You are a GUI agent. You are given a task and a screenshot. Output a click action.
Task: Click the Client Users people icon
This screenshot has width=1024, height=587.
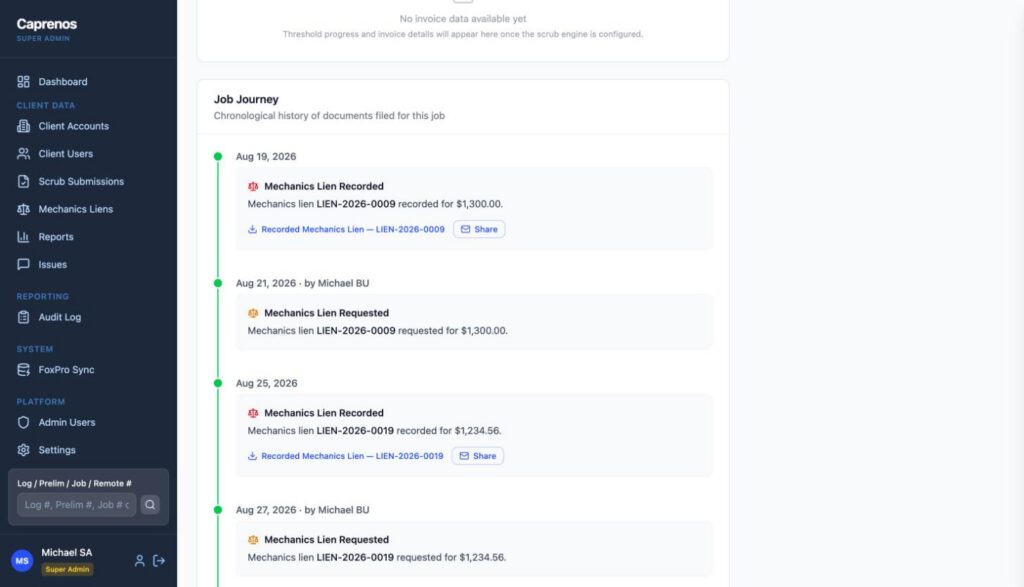tap(24, 153)
